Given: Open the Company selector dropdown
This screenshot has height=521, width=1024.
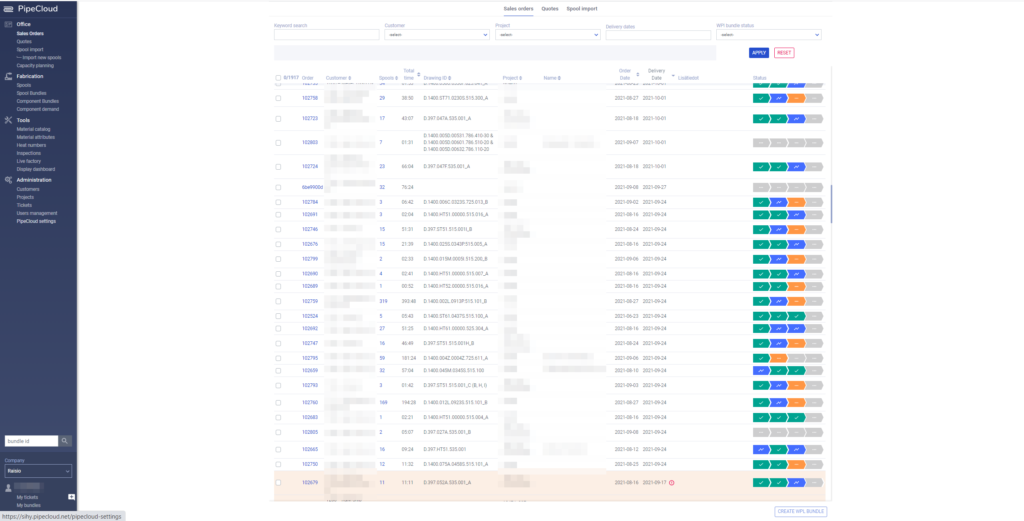Looking at the screenshot, I should (38, 471).
